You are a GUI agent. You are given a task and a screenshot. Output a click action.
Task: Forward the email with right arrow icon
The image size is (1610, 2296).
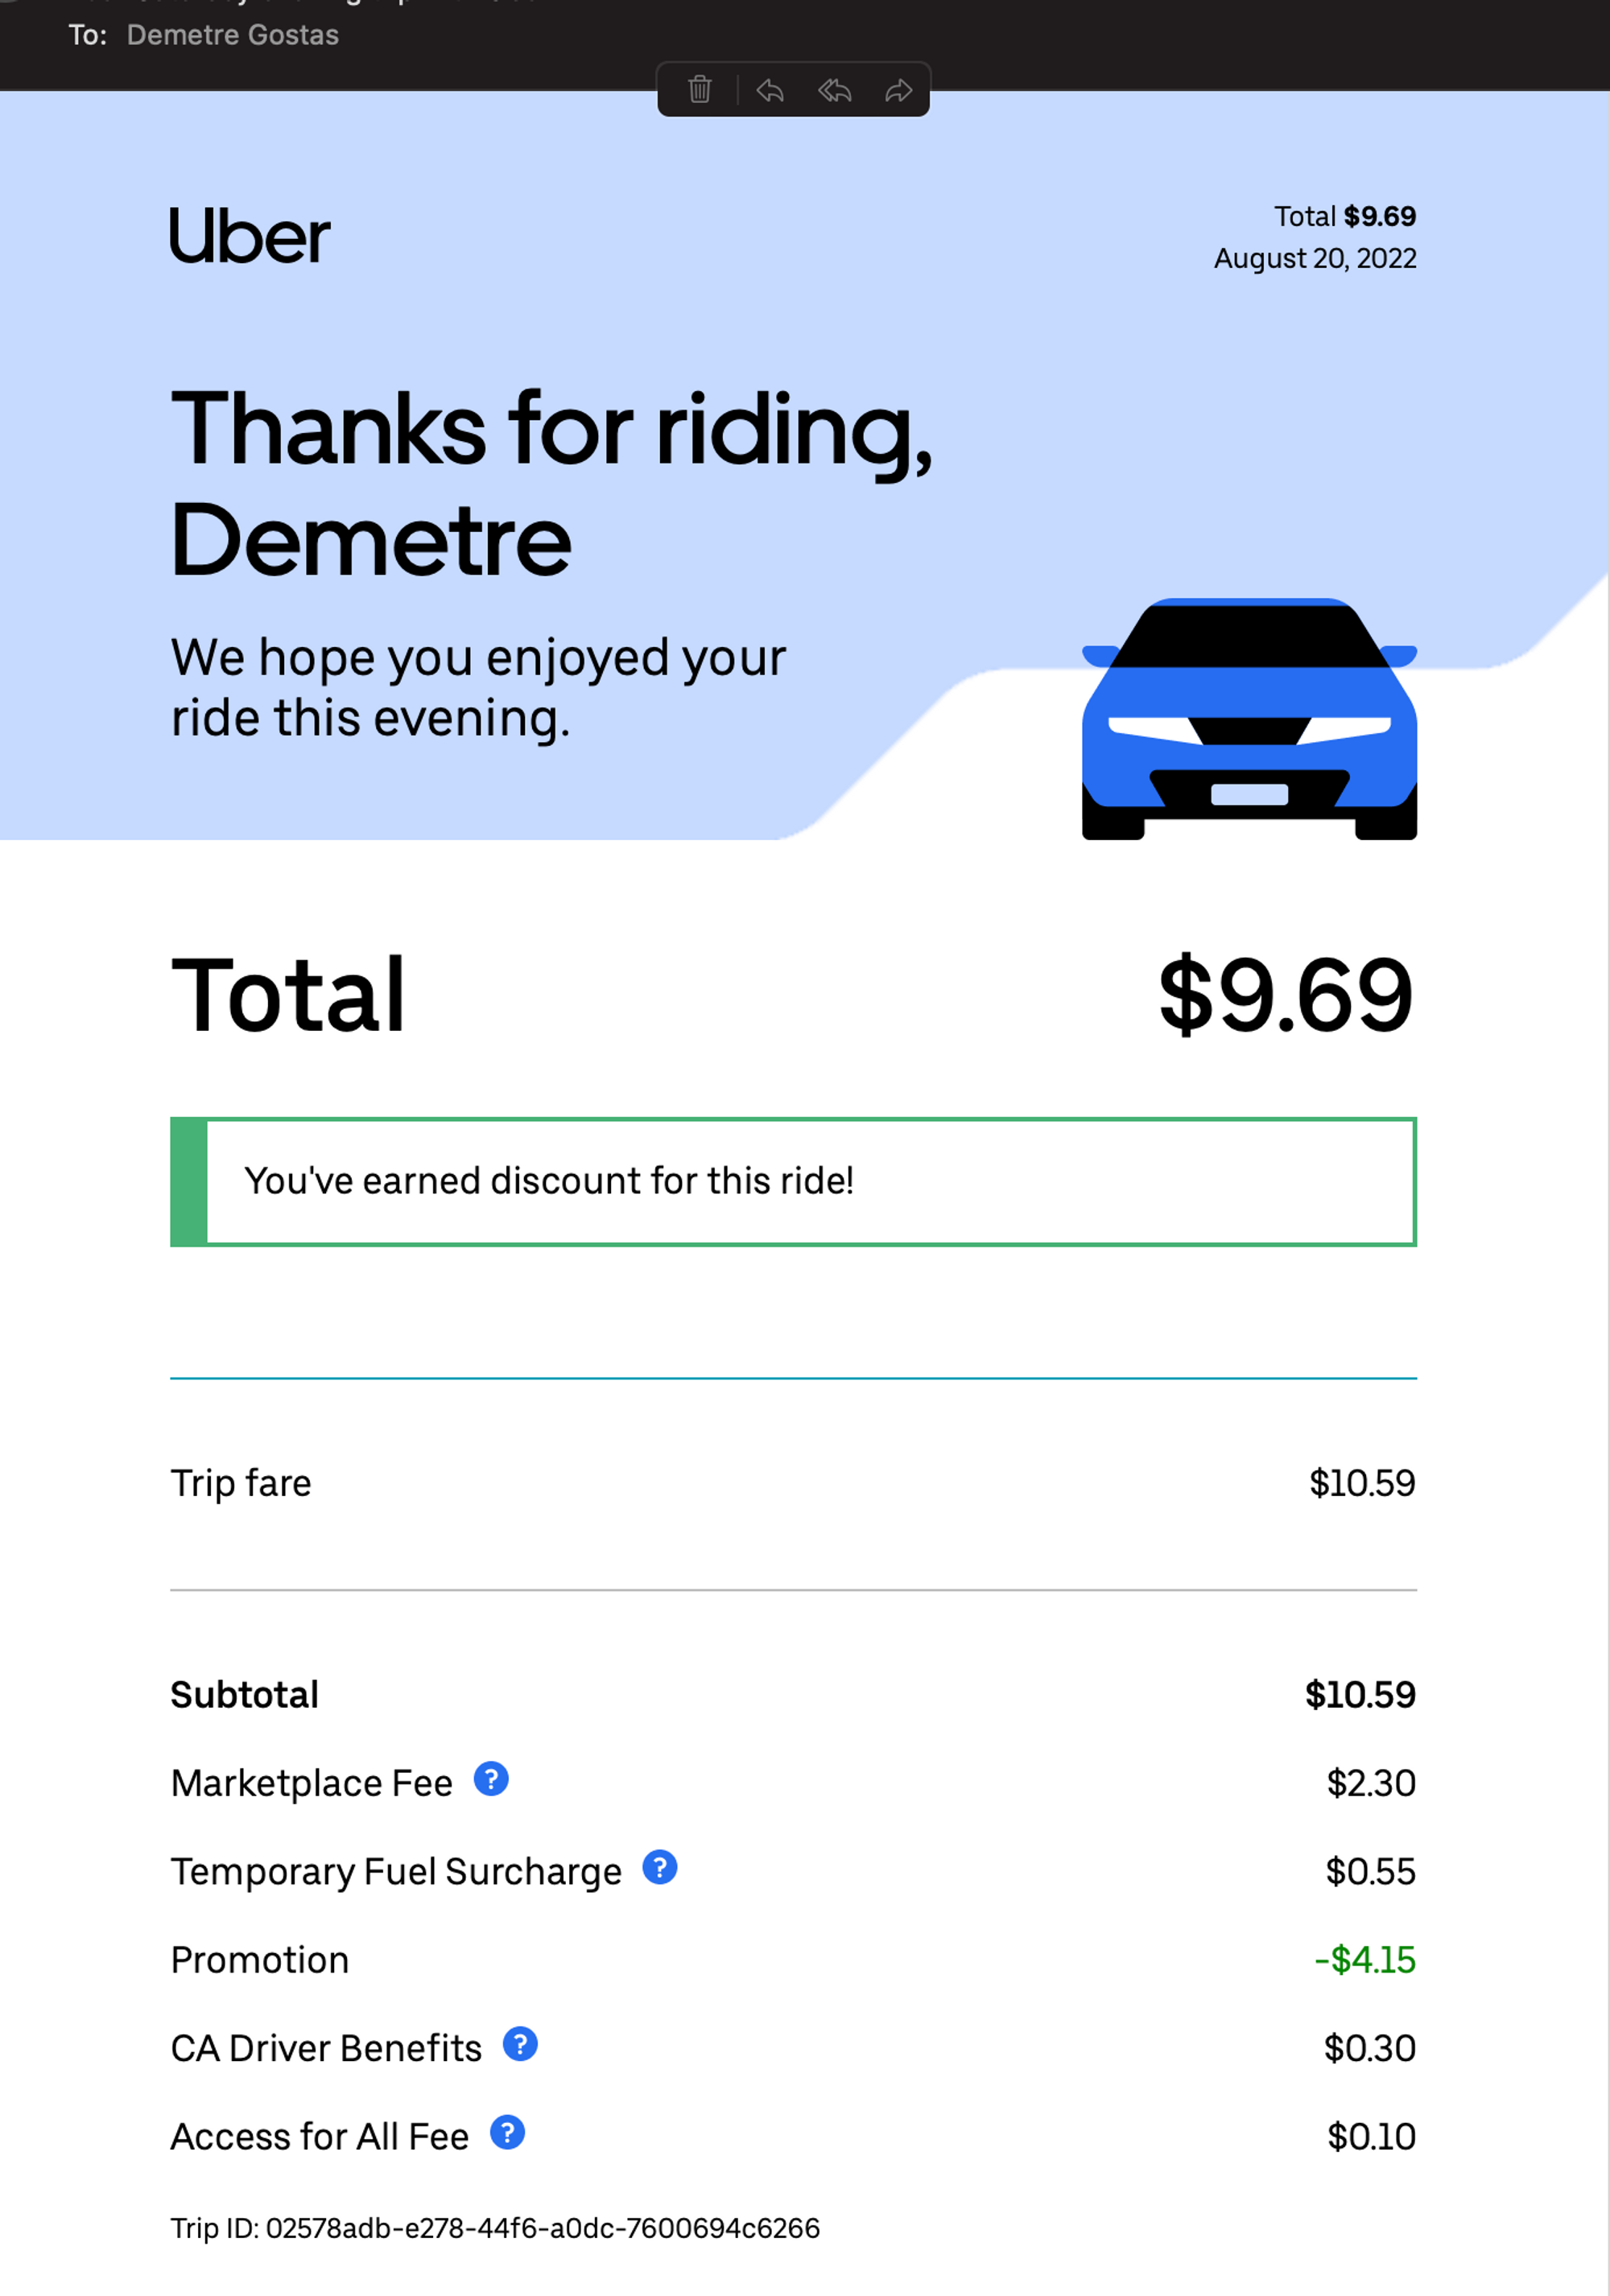coord(899,91)
